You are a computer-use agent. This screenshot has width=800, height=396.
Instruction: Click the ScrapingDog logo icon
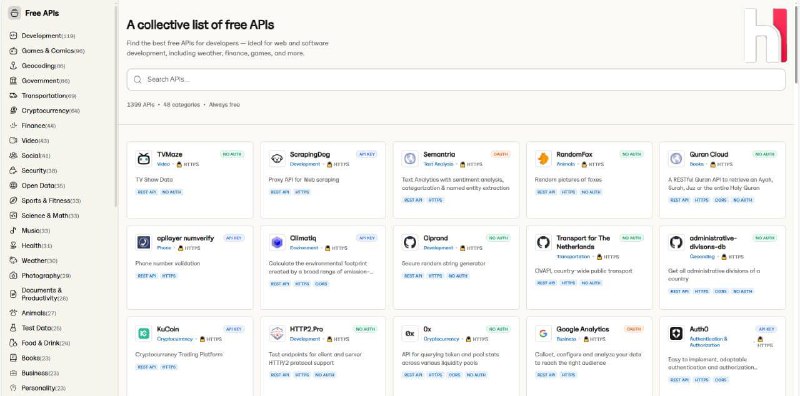coord(277,159)
